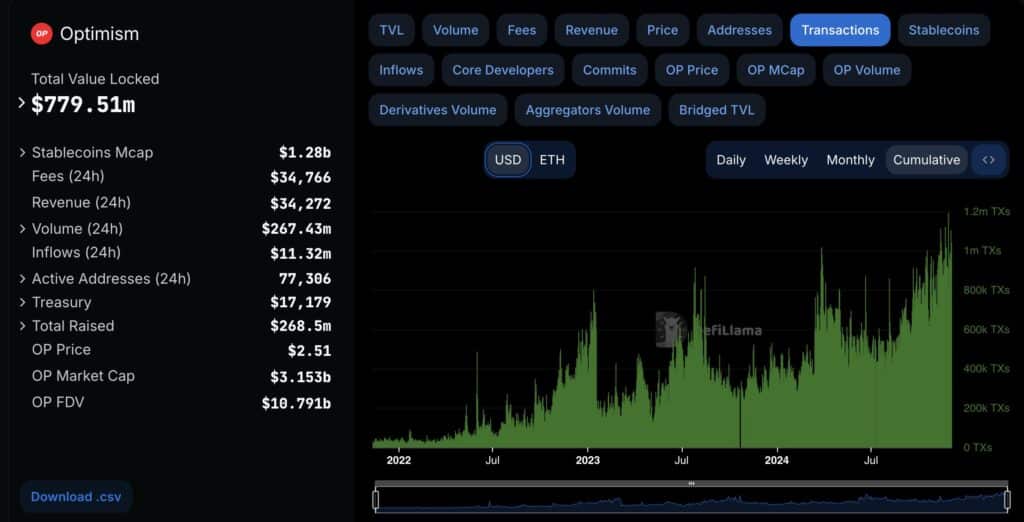1024x522 pixels.
Task: Expand the Active Addresses (24h) row
Action: point(23,279)
